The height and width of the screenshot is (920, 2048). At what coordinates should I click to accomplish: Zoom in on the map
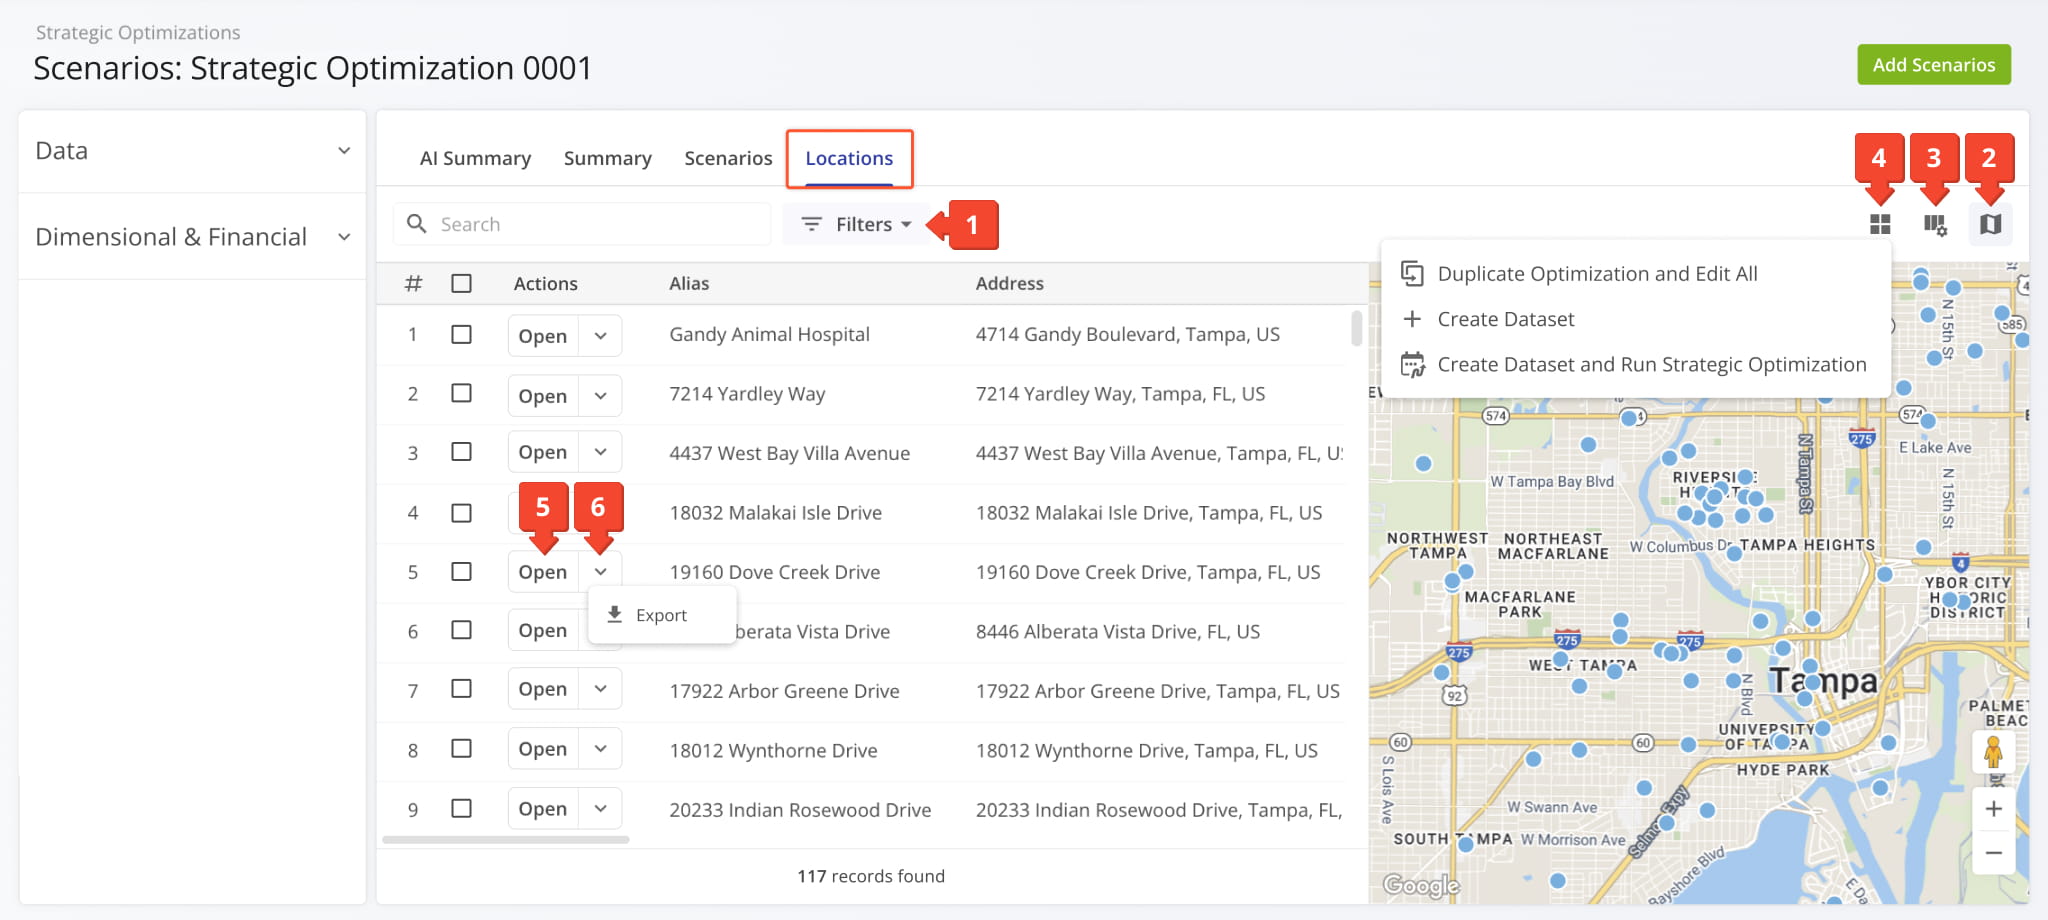click(1993, 809)
